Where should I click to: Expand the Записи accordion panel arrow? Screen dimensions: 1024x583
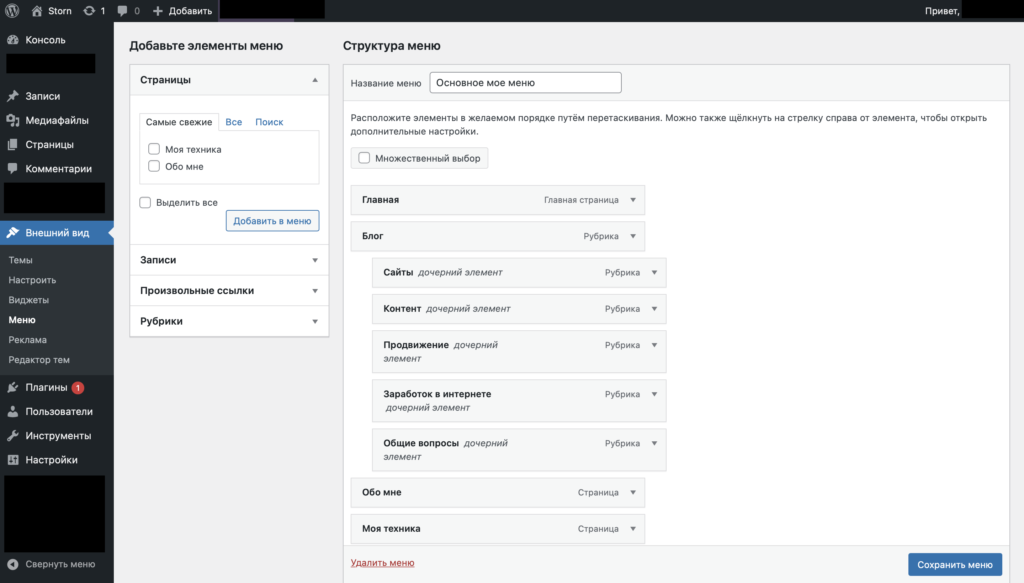(315, 260)
